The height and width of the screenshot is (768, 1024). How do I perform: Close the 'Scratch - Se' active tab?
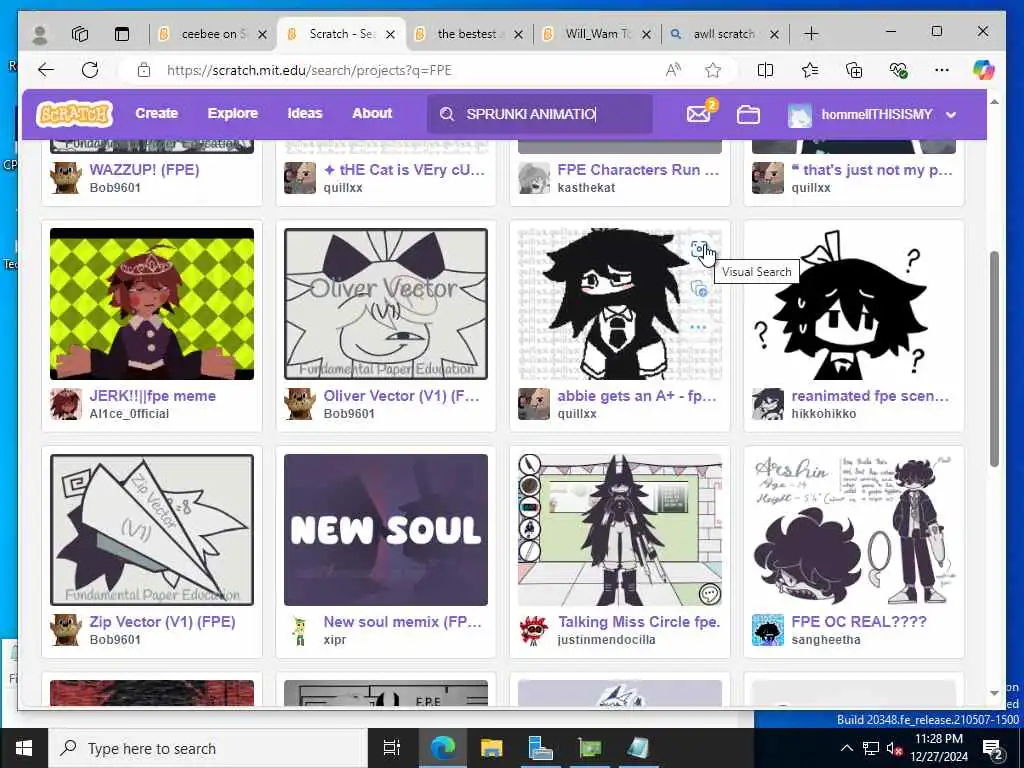[391, 34]
